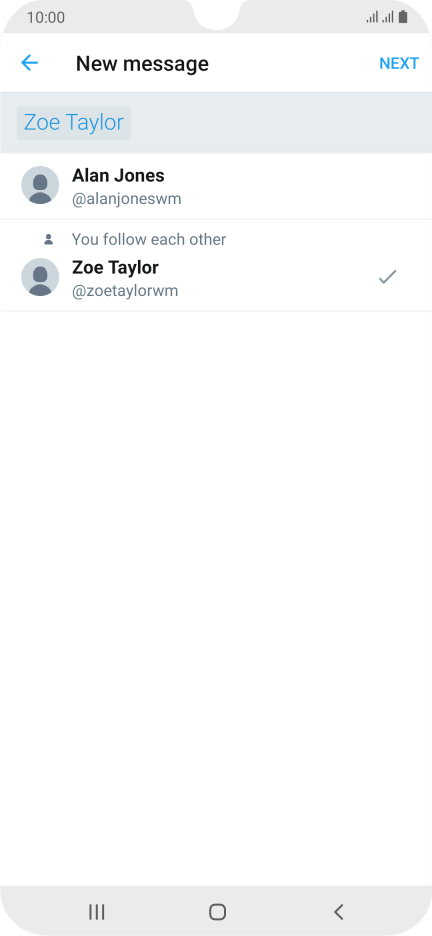Select the Zoe Taylor recipient chip
The width and height of the screenshot is (432, 936).
point(73,123)
